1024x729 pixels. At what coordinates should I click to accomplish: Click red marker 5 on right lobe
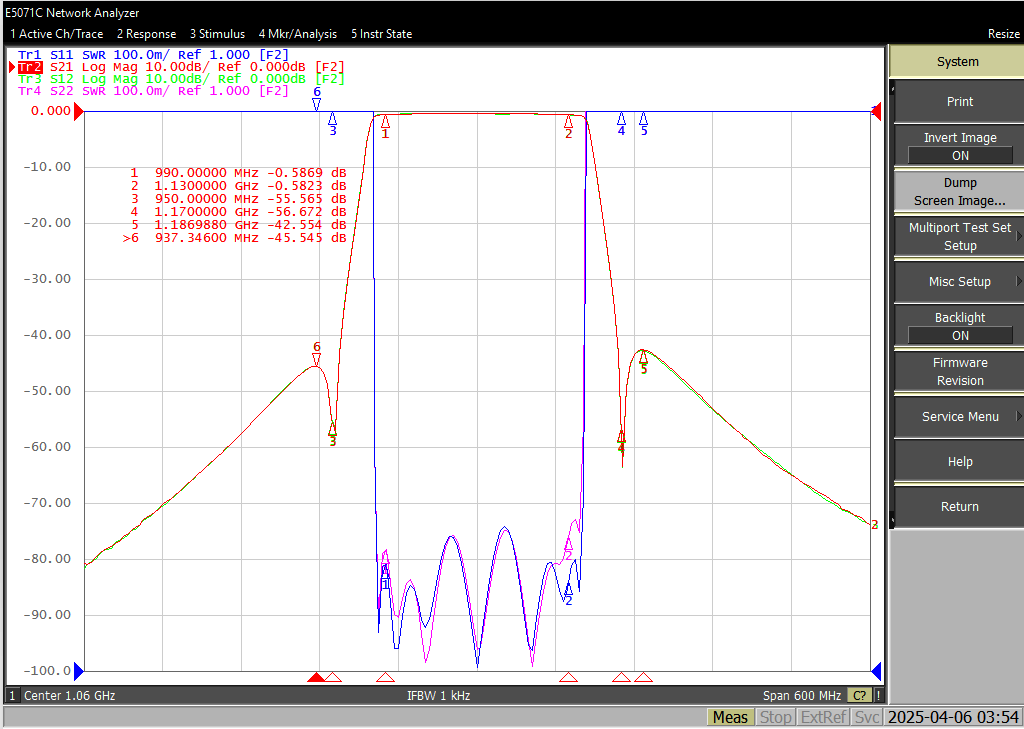[643, 363]
